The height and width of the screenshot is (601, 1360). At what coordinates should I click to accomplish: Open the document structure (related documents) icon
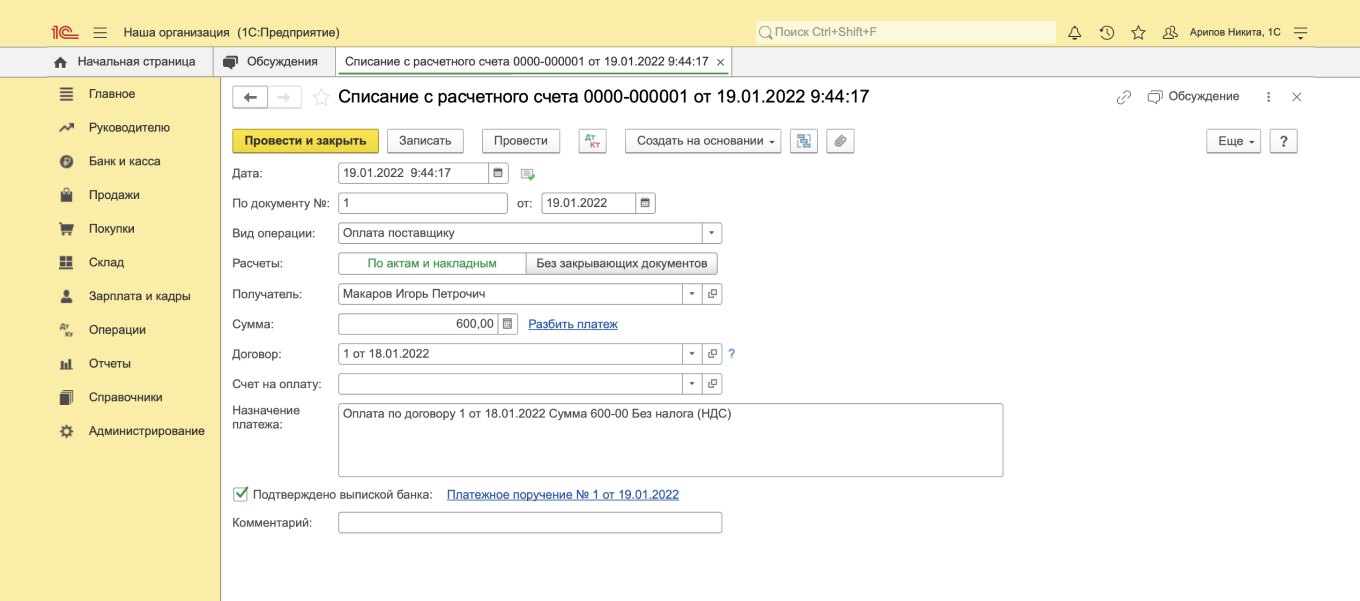pyautogui.click(x=803, y=141)
